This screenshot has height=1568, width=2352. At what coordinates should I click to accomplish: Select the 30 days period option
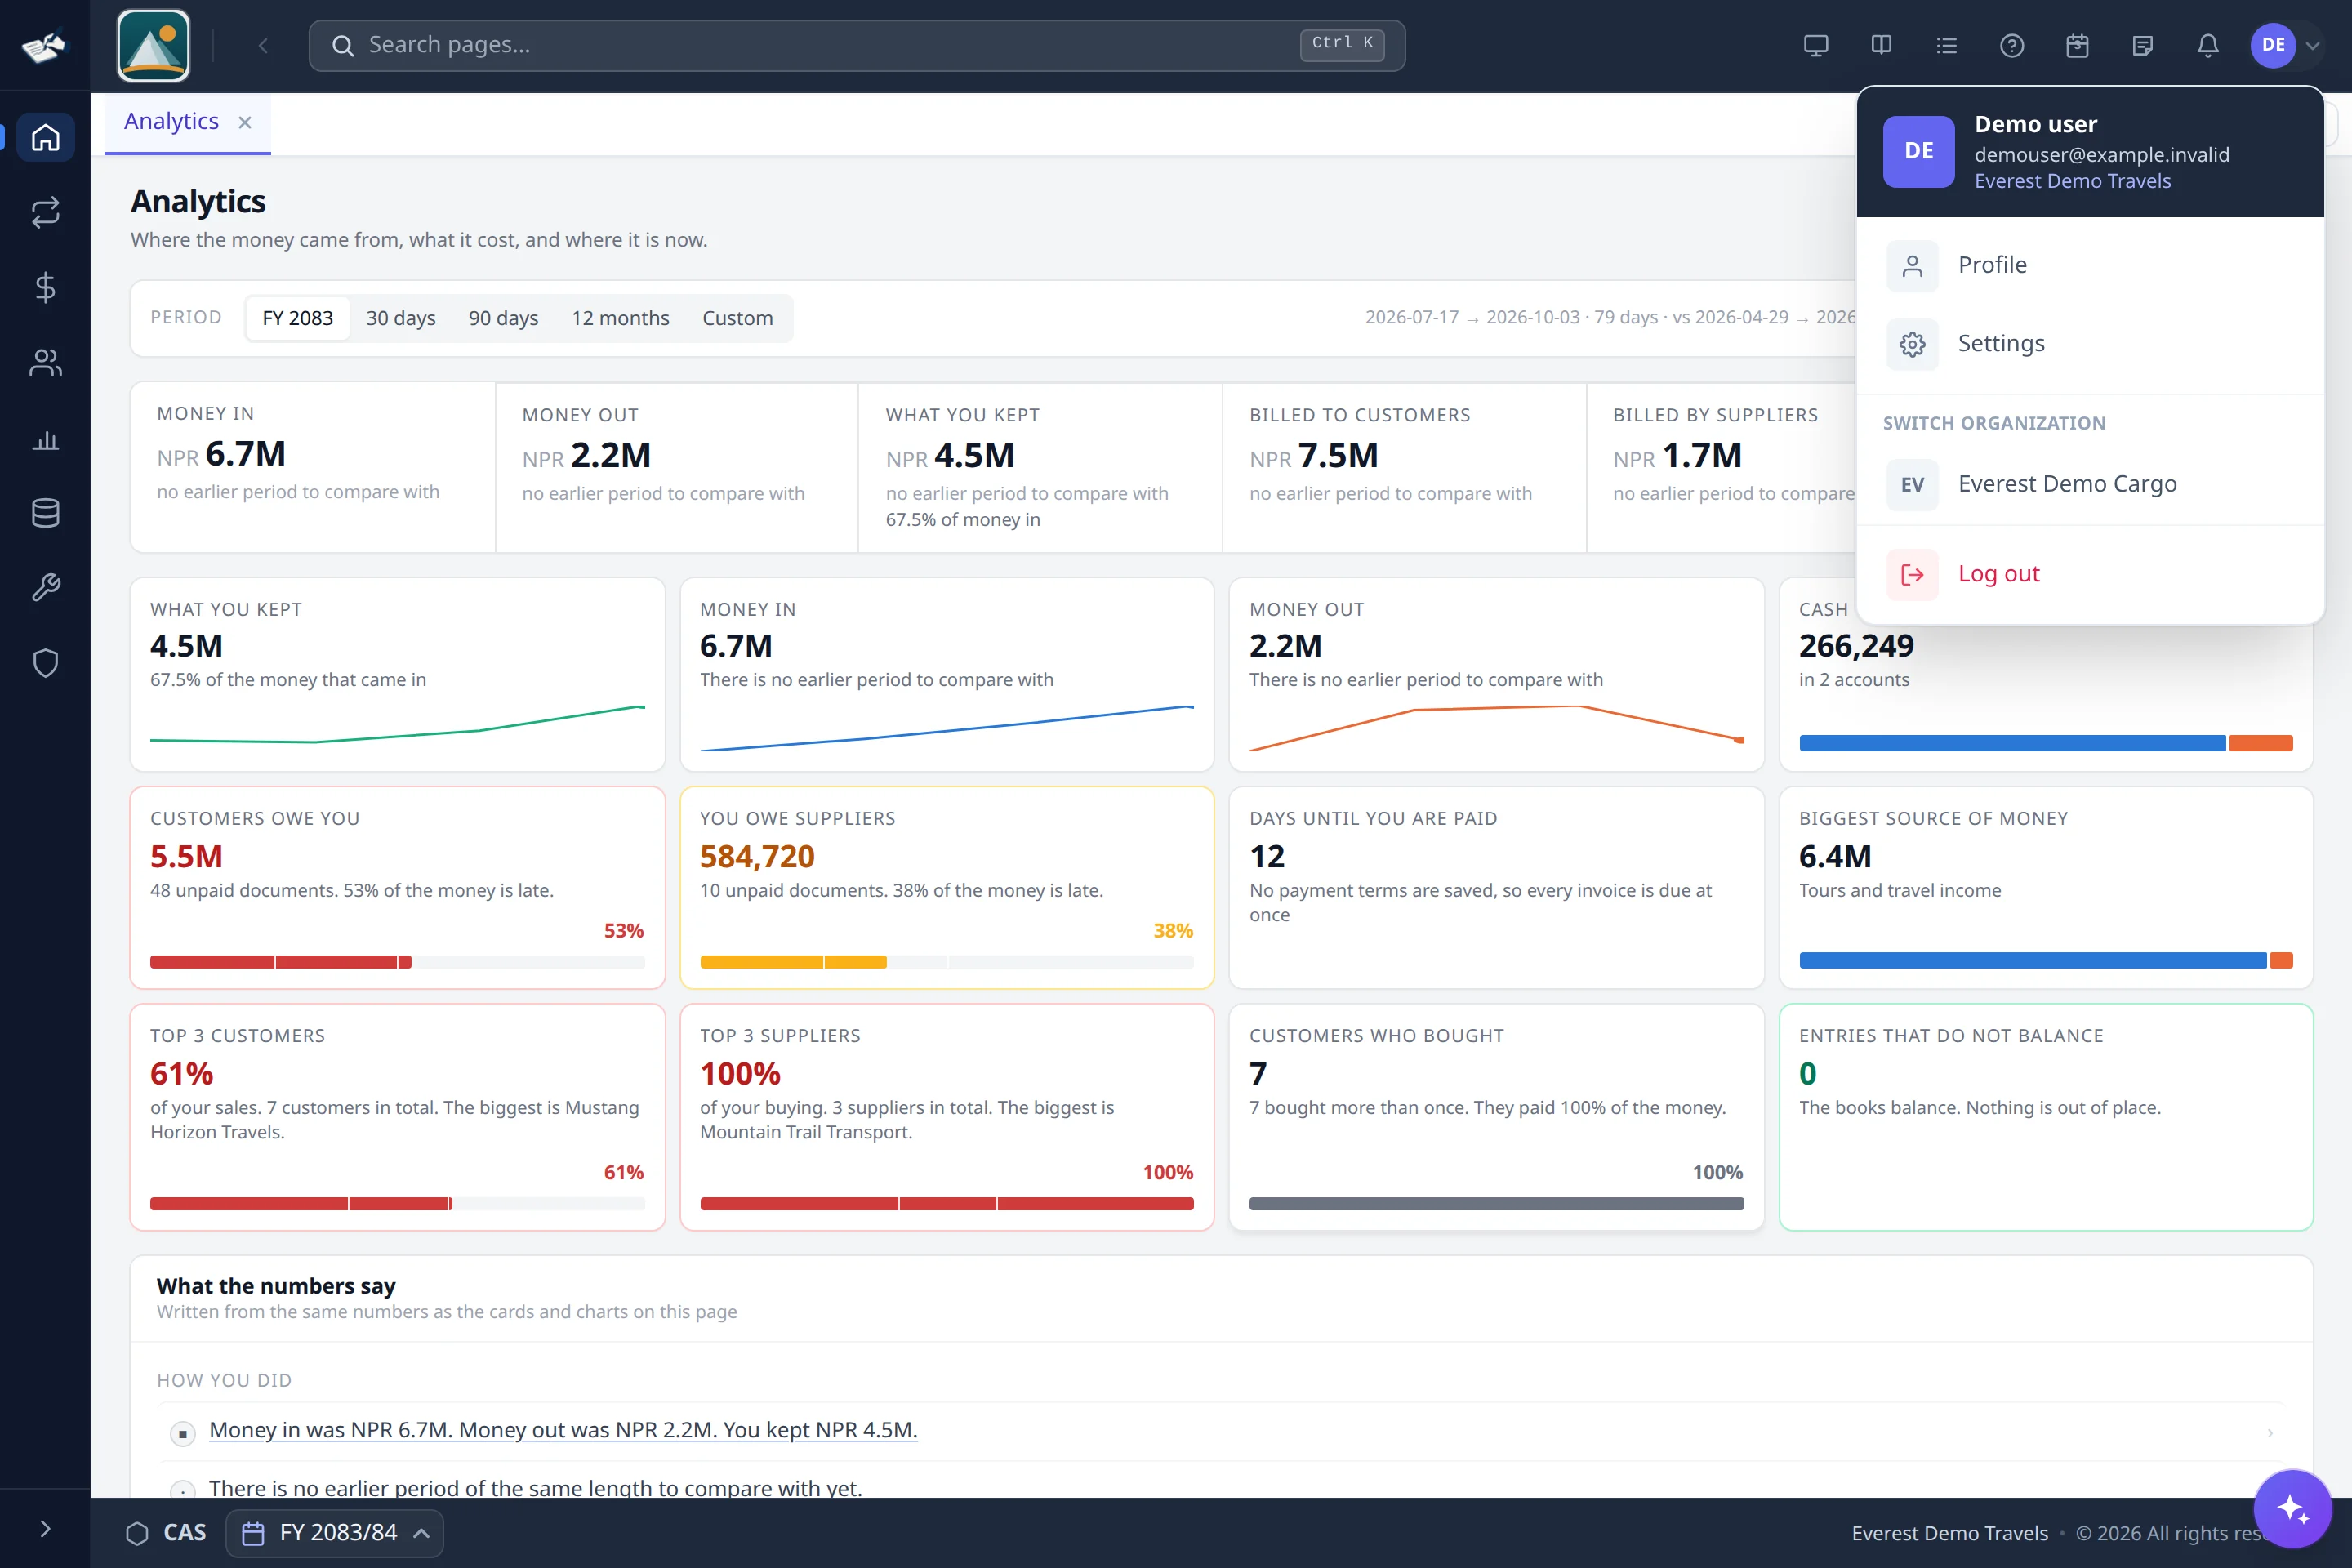(x=400, y=318)
